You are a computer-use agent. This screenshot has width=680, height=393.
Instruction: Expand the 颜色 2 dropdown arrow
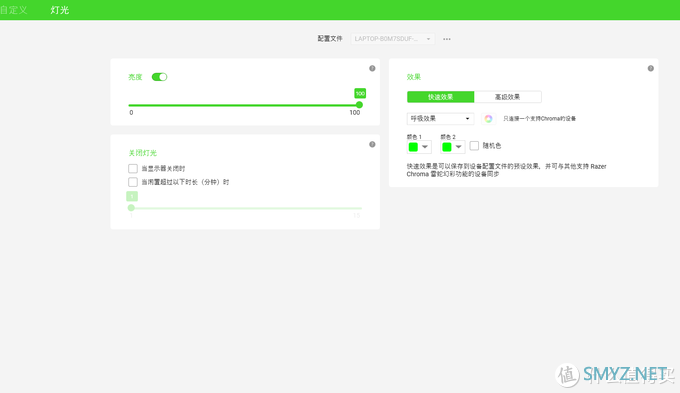(x=458, y=147)
